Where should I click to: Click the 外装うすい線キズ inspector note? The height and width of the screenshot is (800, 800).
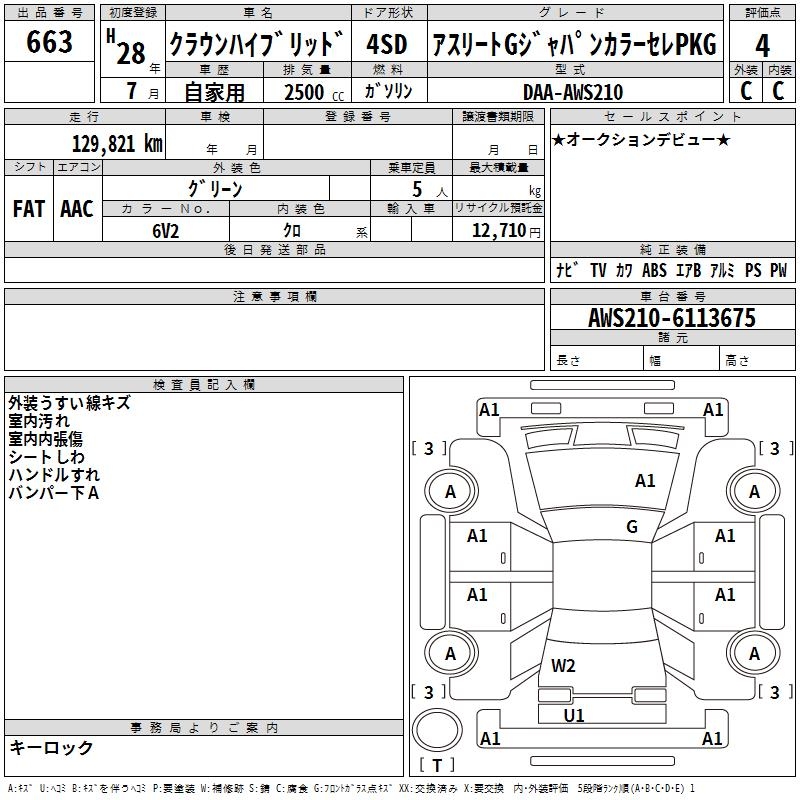(x=69, y=403)
